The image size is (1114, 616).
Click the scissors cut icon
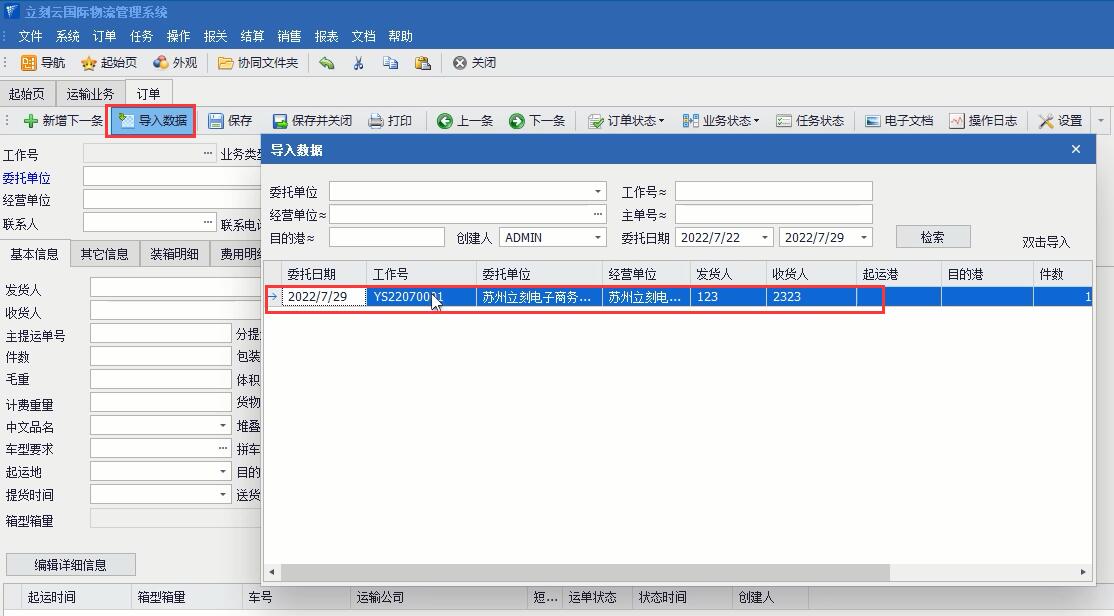pyautogui.click(x=359, y=63)
